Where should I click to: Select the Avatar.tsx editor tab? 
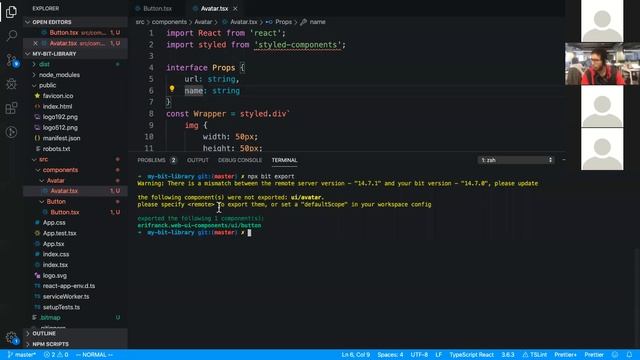[214, 9]
